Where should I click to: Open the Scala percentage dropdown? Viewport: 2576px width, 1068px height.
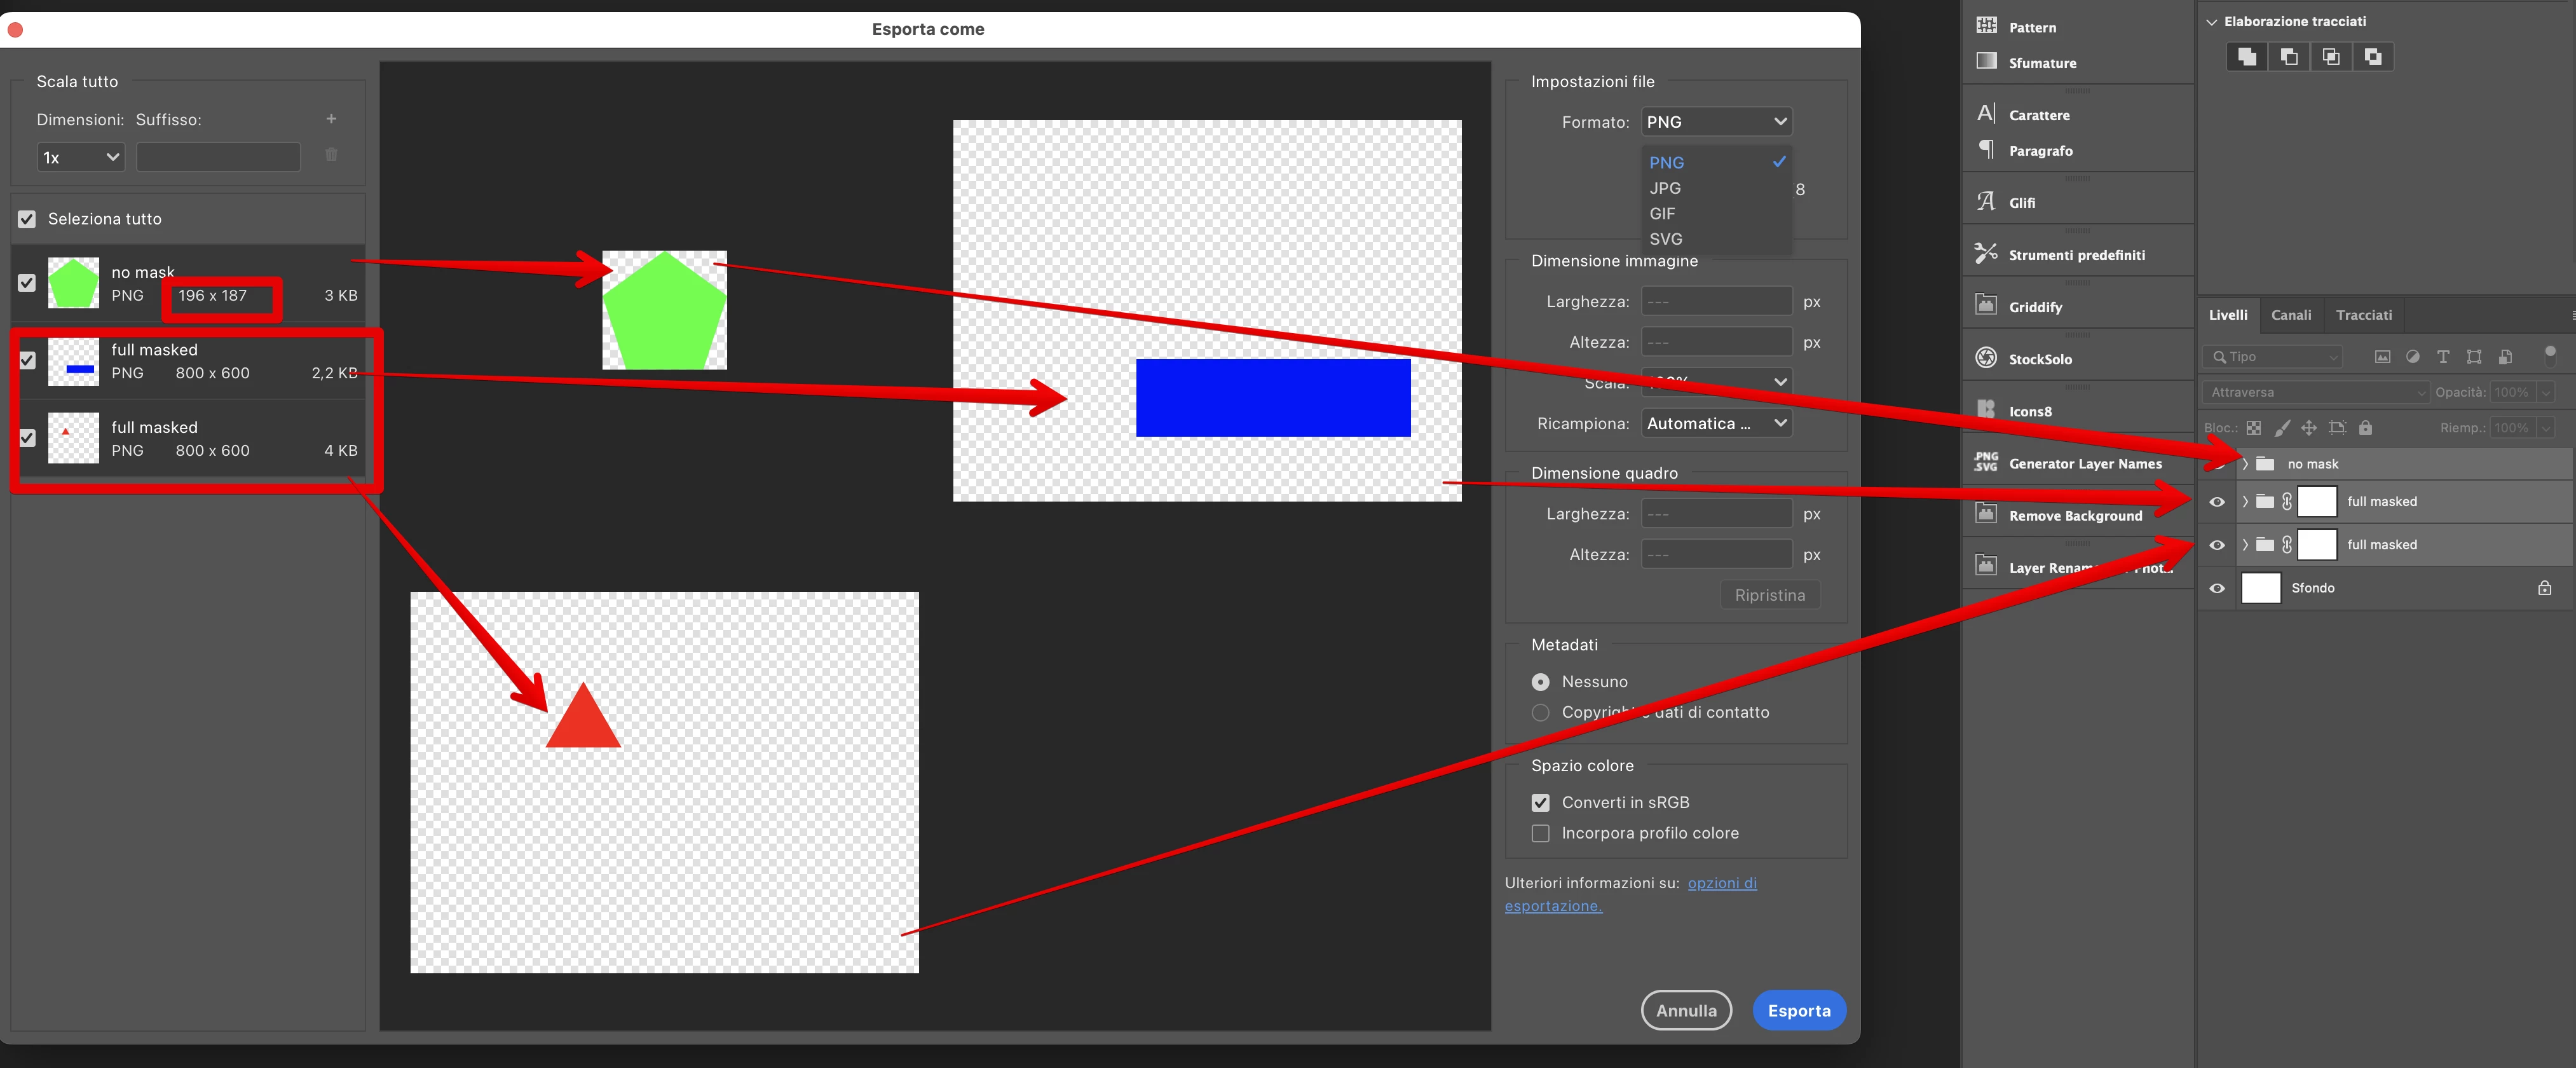click(x=1717, y=382)
